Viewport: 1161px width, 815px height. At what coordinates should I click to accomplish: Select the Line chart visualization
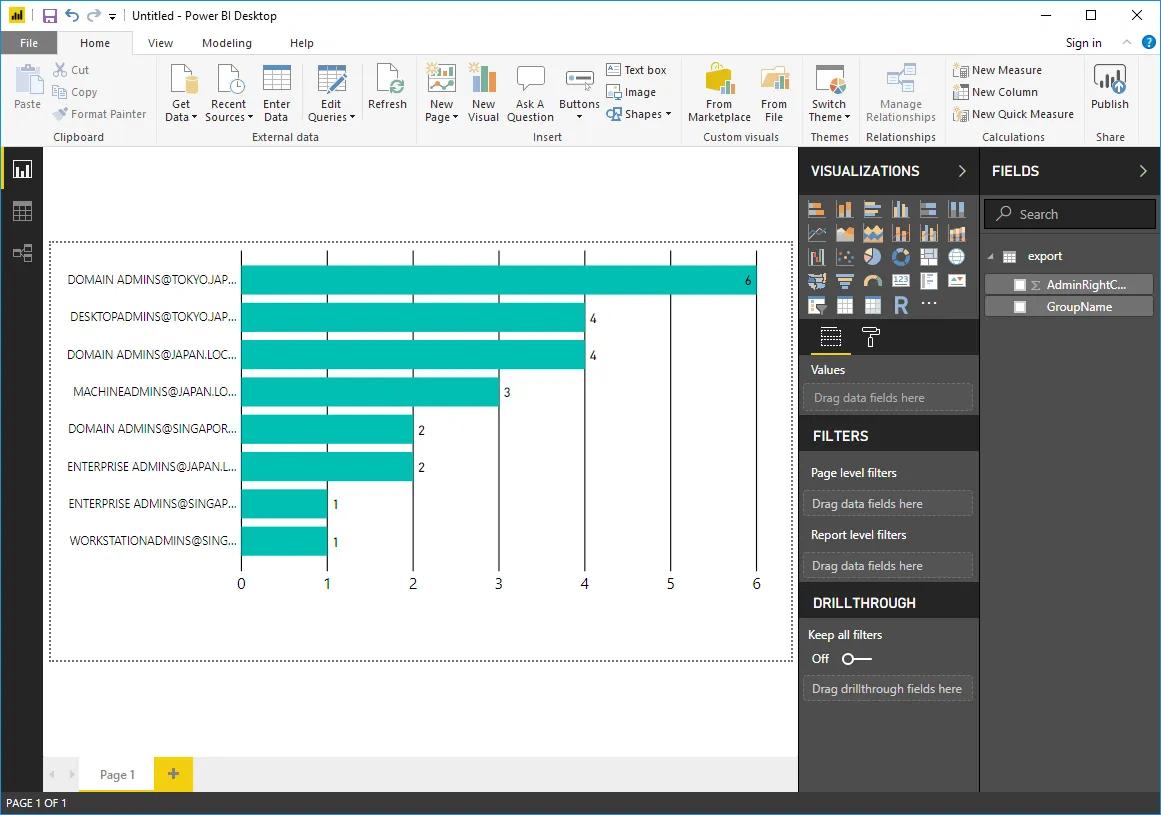(x=817, y=234)
